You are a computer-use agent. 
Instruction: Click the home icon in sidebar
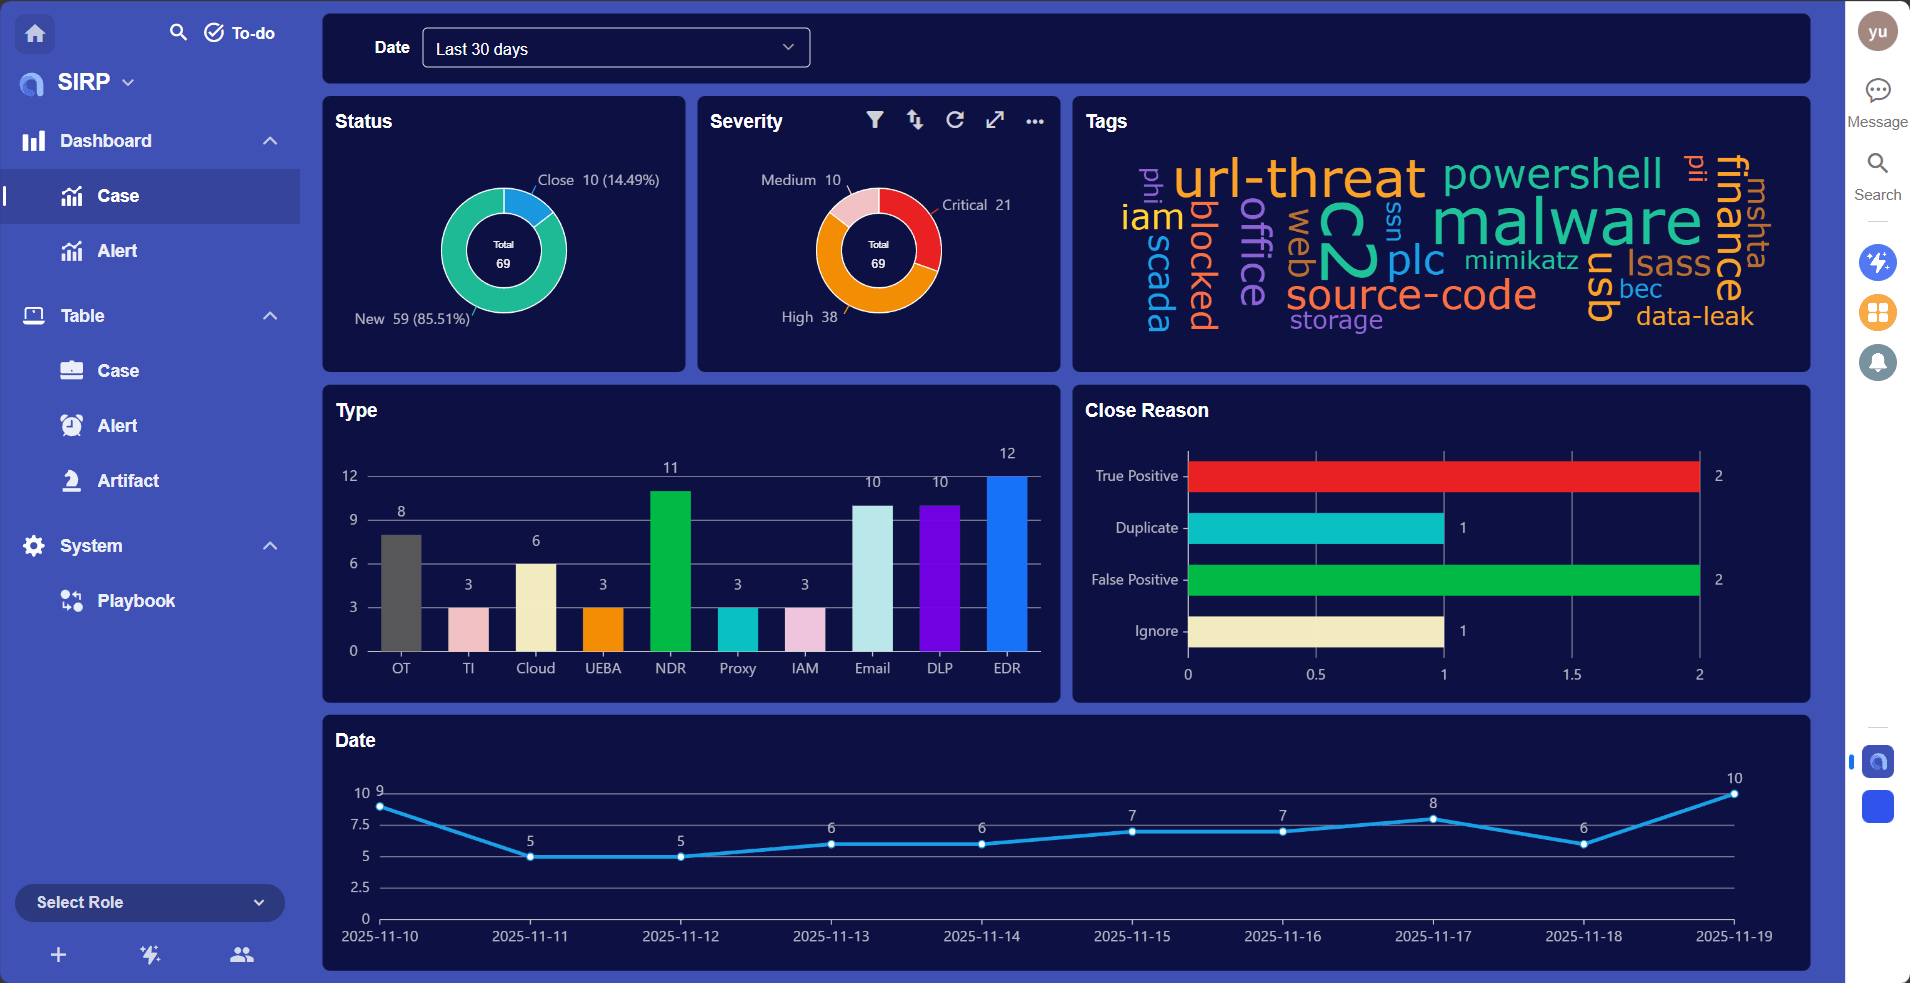[x=35, y=34]
